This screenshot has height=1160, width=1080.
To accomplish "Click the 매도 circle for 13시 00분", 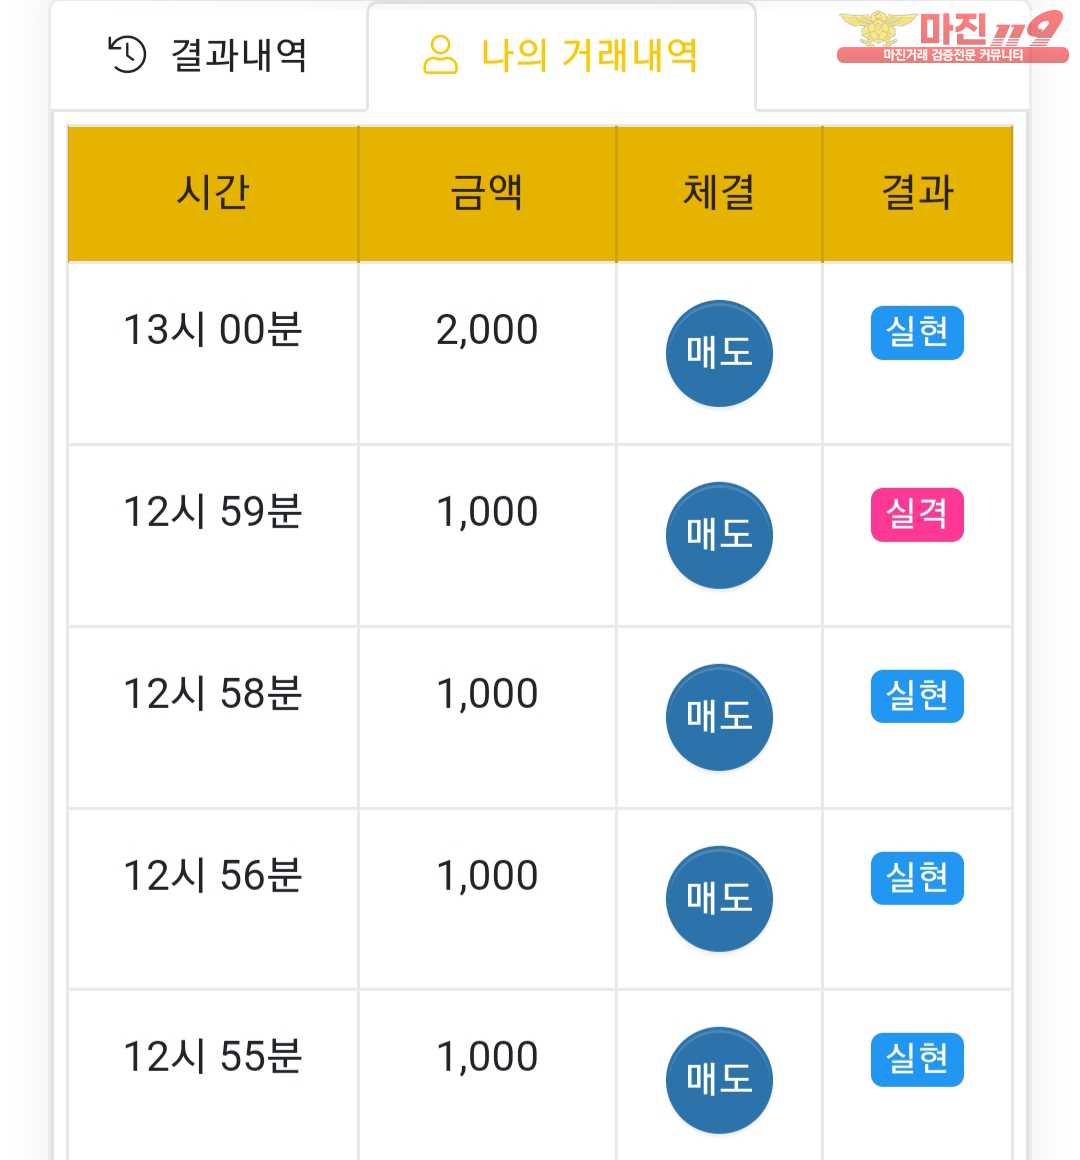I will click(719, 353).
